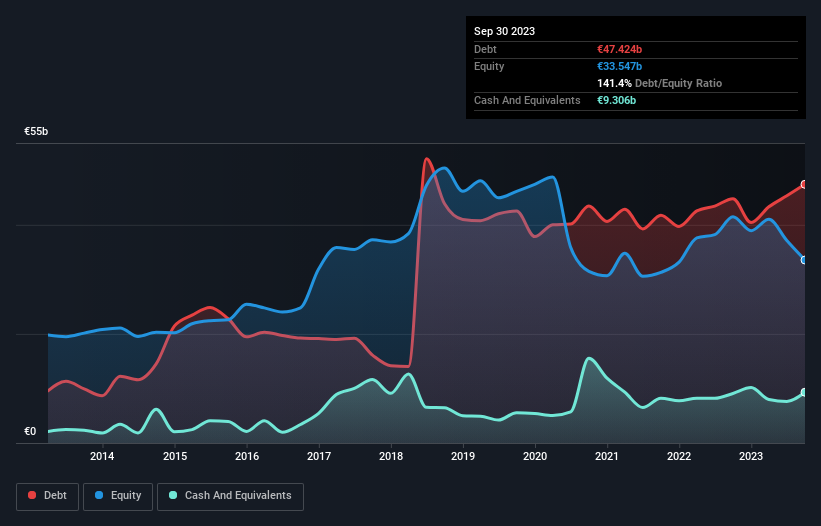This screenshot has height=526, width=821.
Task: Click the 2016 x-axis label
Action: click(x=247, y=456)
